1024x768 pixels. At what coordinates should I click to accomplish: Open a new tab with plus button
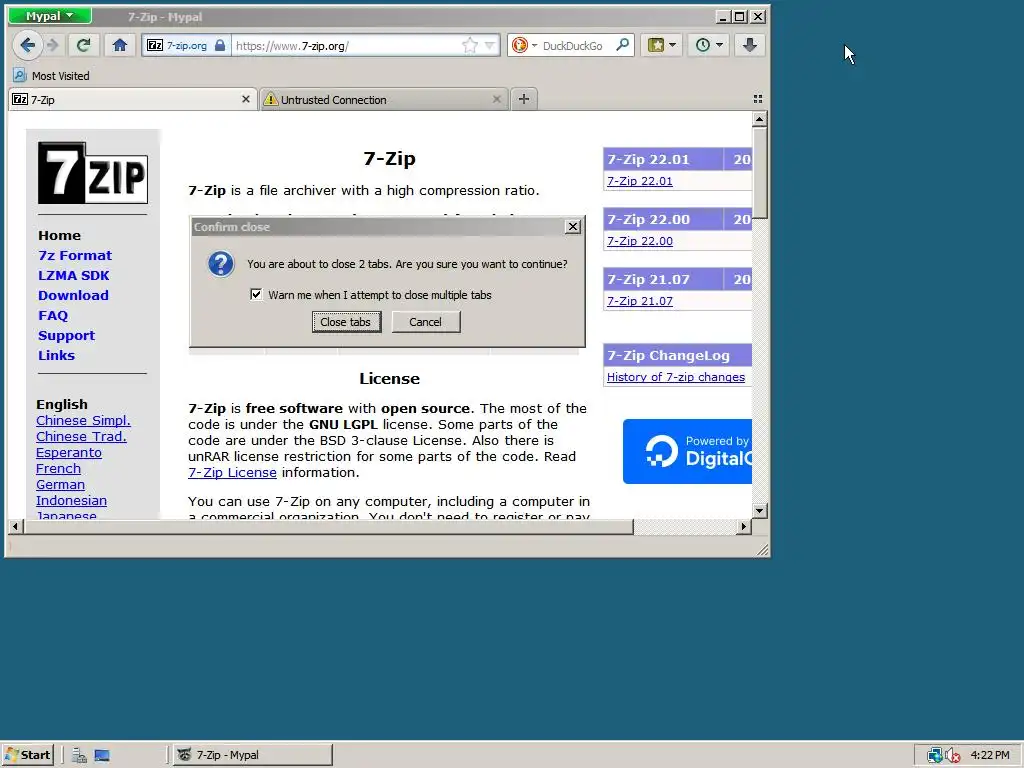524,99
